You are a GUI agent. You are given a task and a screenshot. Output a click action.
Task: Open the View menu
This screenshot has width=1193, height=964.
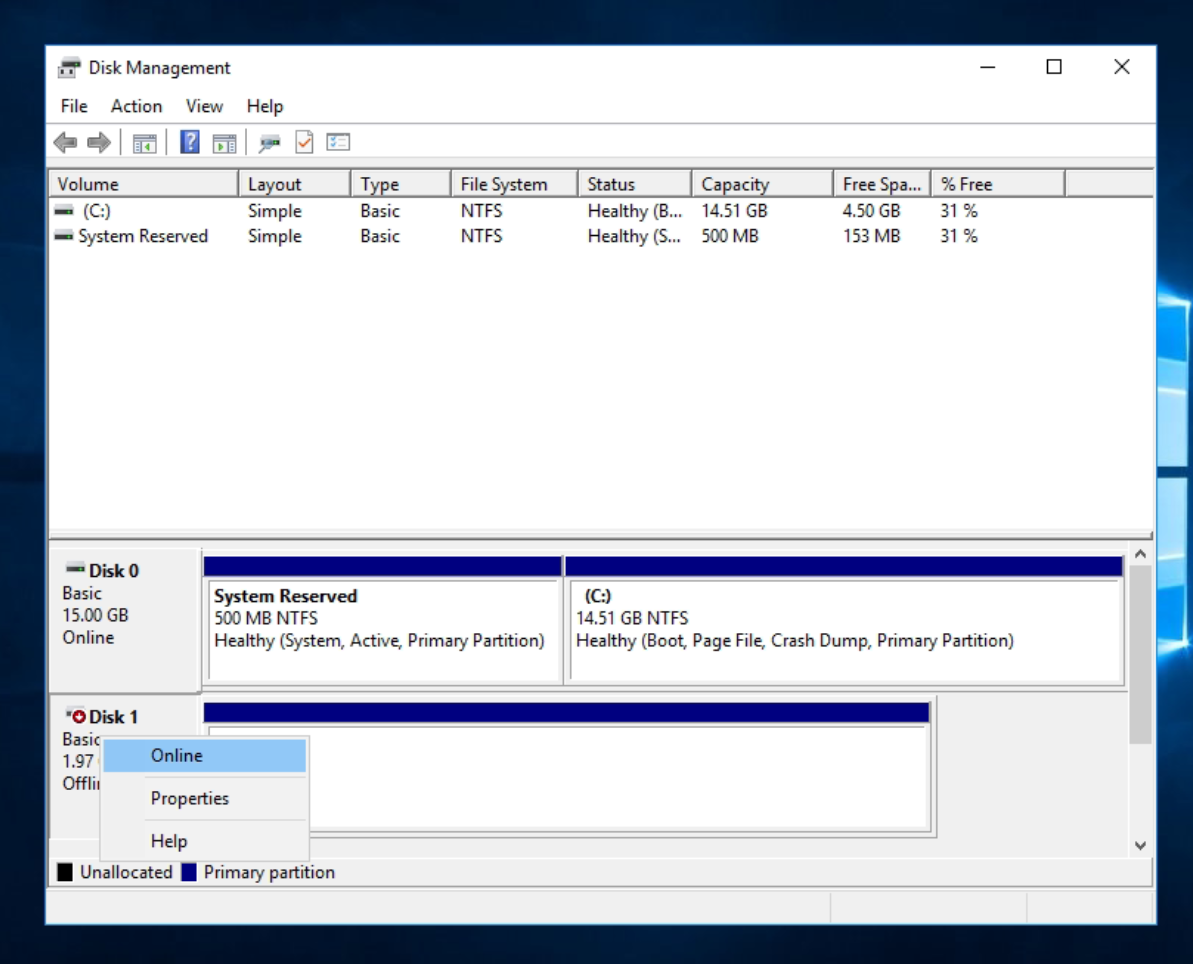(204, 107)
